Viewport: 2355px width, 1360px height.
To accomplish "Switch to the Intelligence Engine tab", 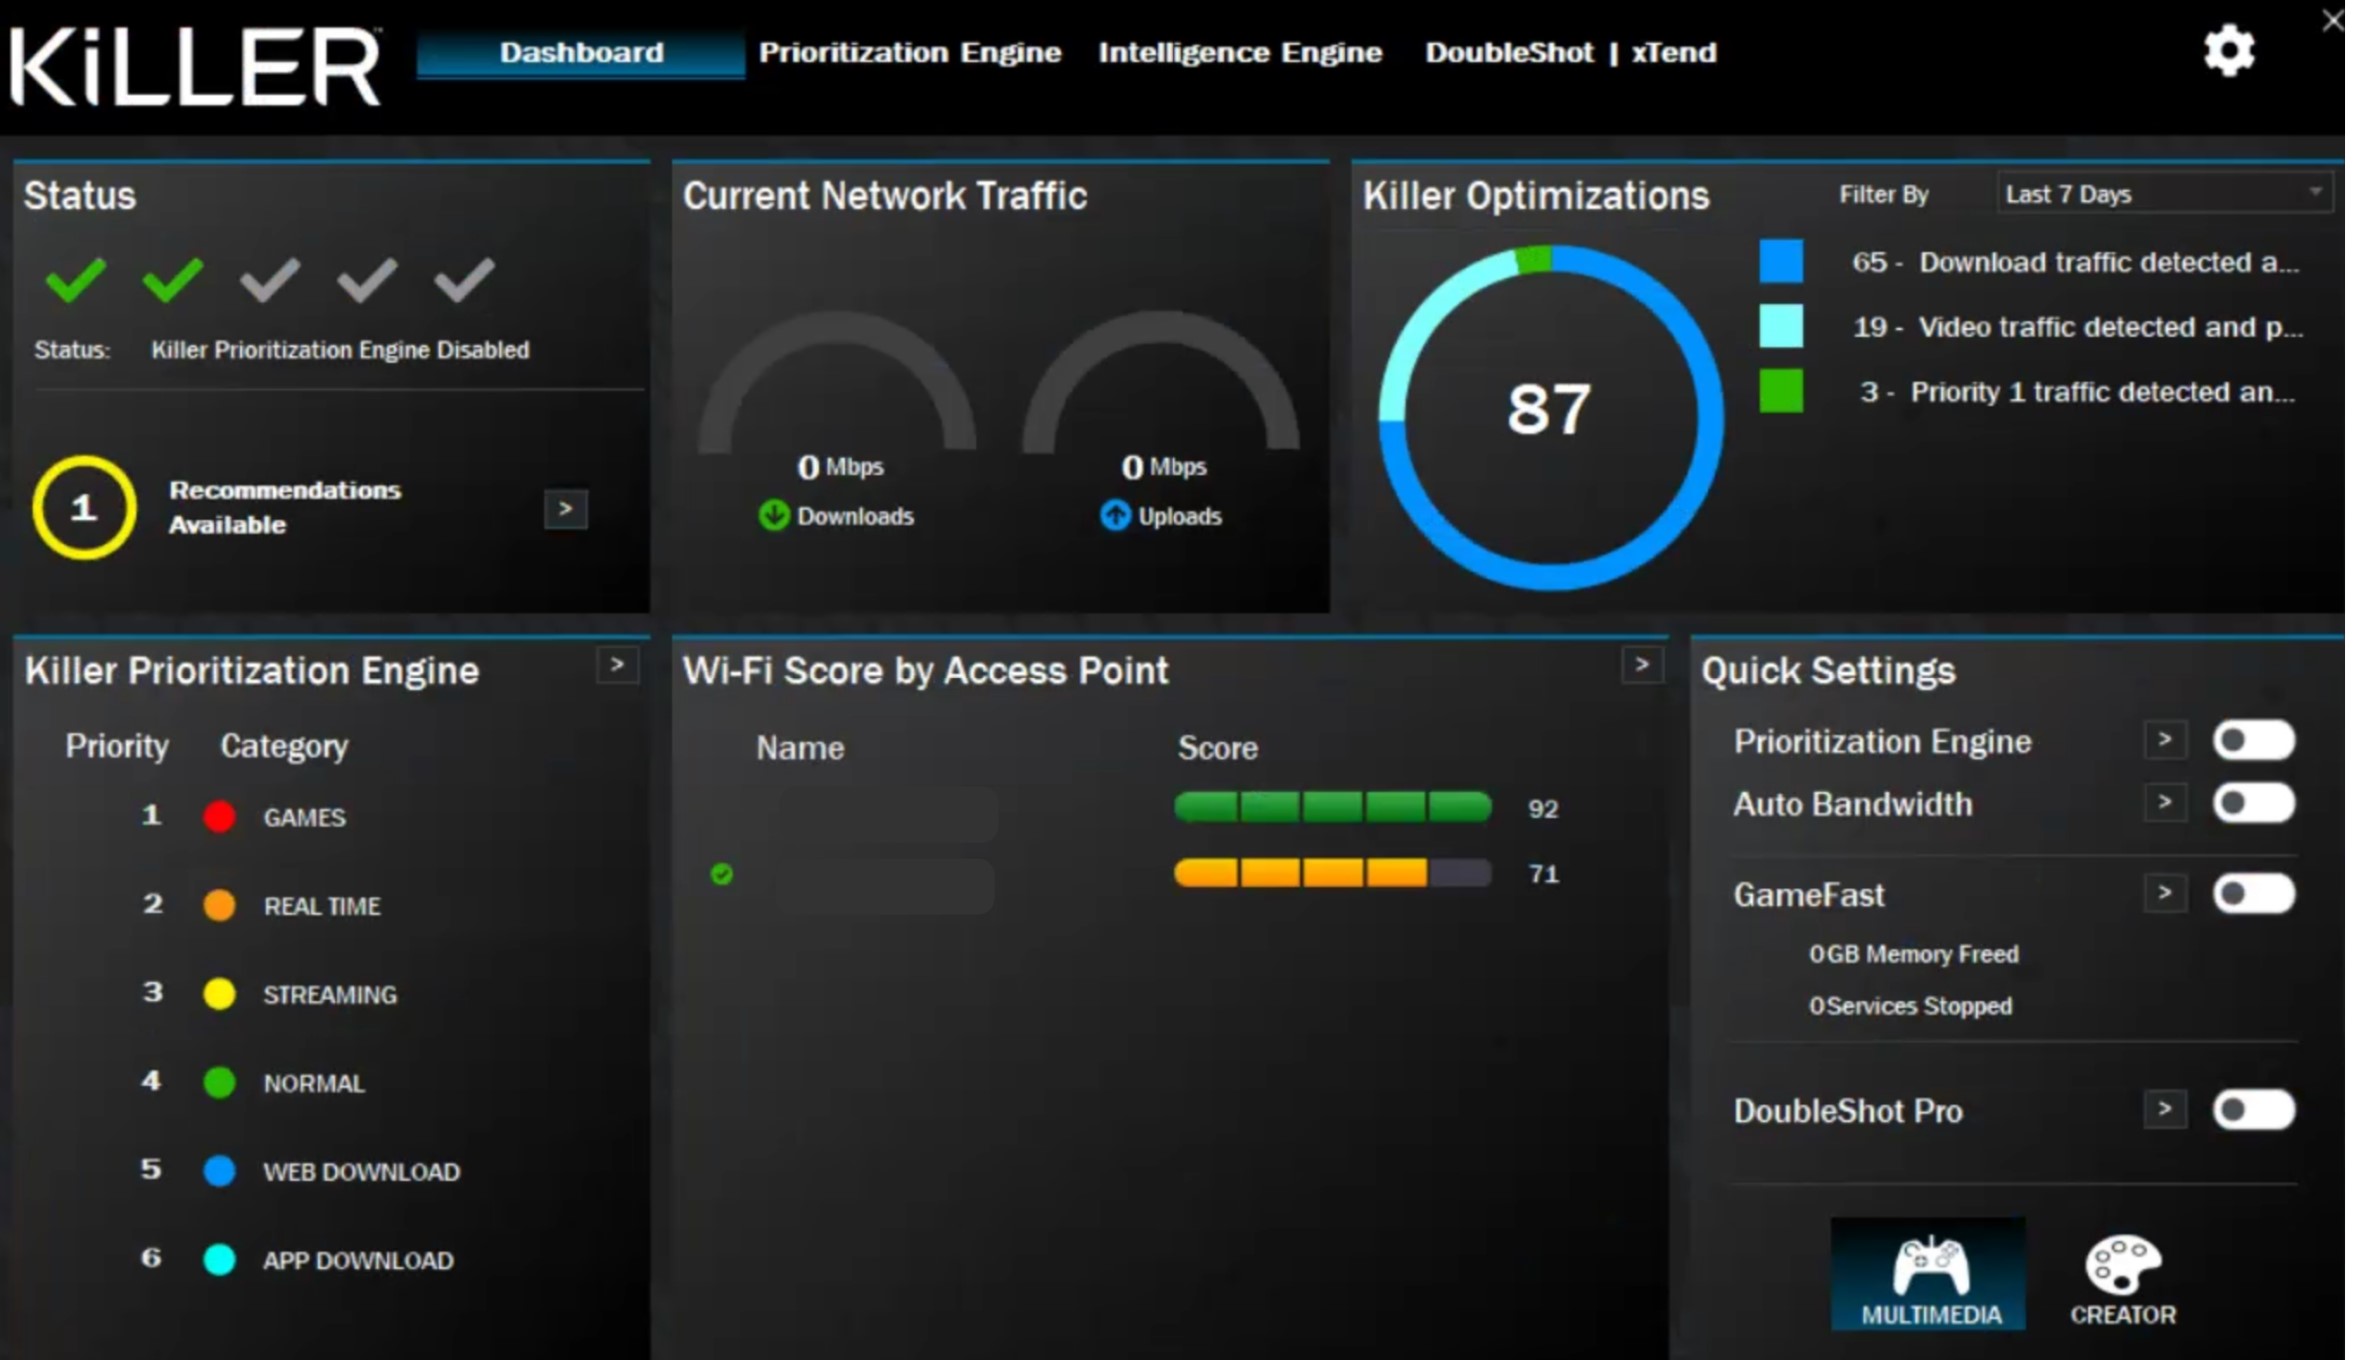I will [x=1240, y=53].
